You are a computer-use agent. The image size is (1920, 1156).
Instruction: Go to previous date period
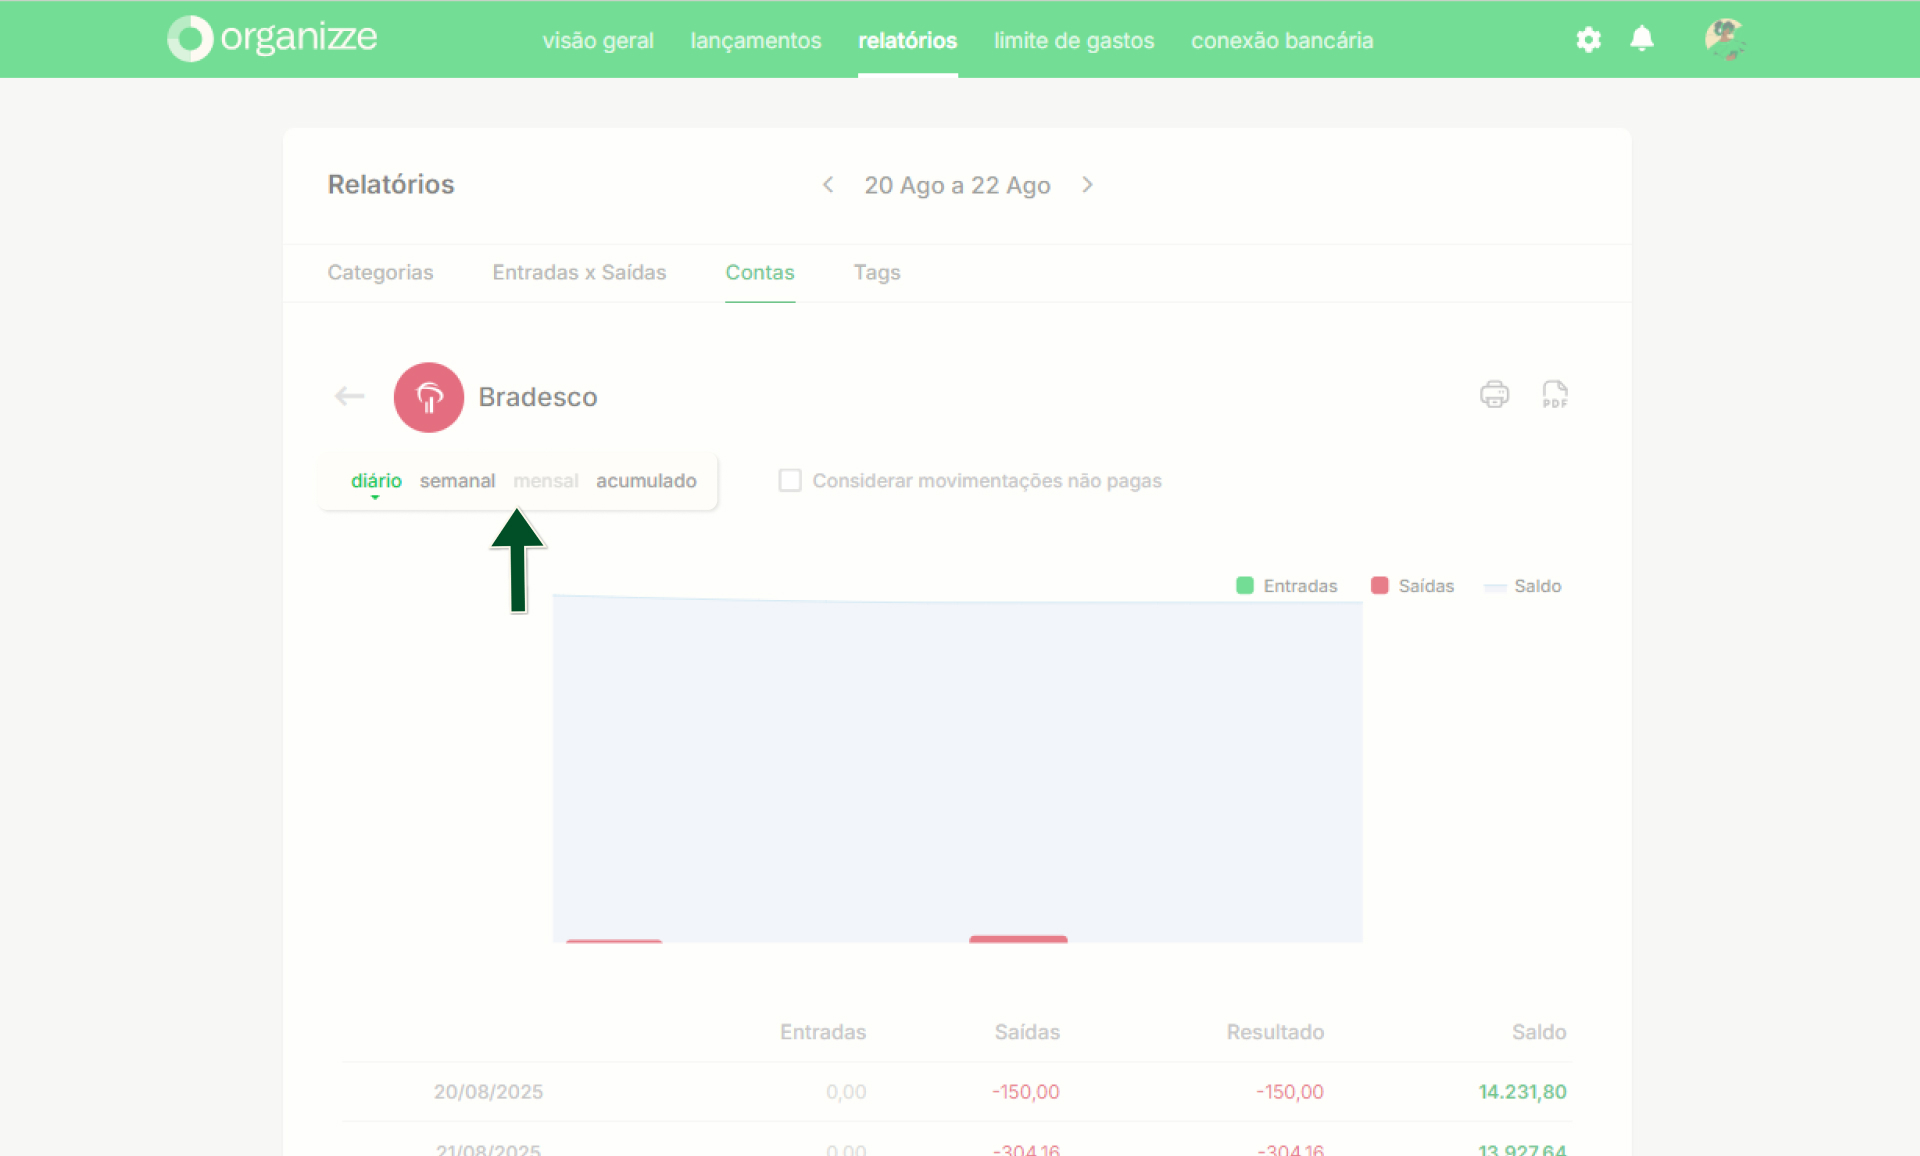[828, 185]
